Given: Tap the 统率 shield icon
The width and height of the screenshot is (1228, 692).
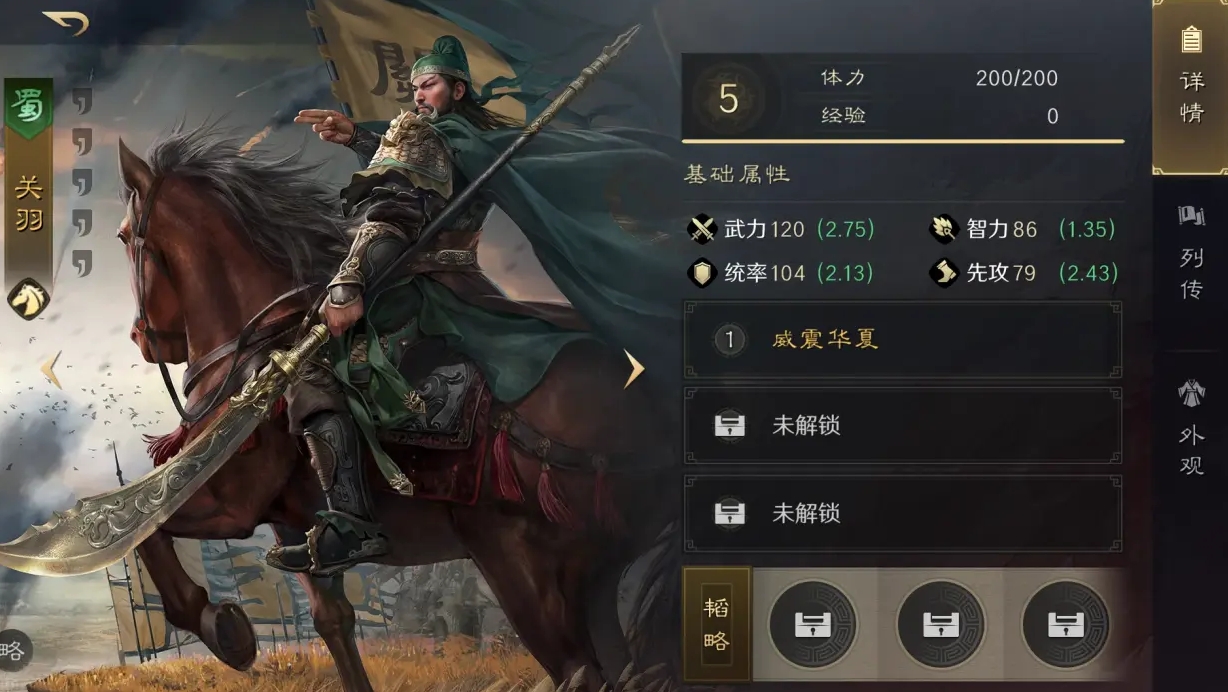Looking at the screenshot, I should (703, 273).
